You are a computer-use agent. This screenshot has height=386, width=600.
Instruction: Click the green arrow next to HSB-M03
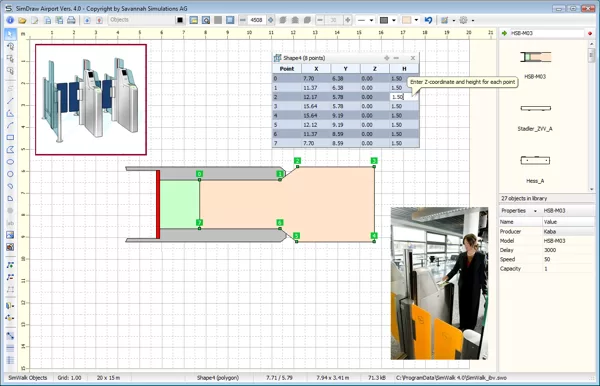click(504, 33)
